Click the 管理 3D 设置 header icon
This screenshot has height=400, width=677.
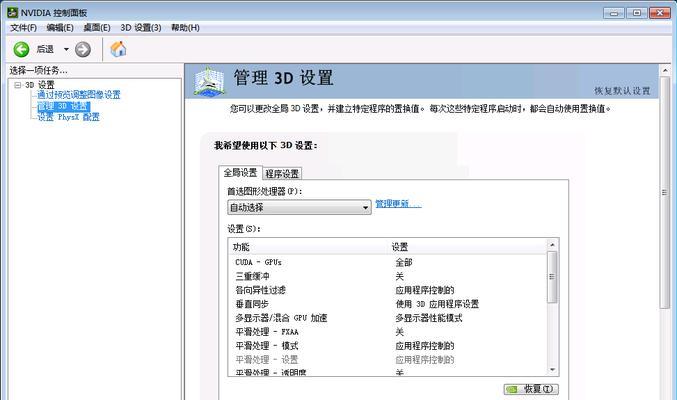coord(209,81)
